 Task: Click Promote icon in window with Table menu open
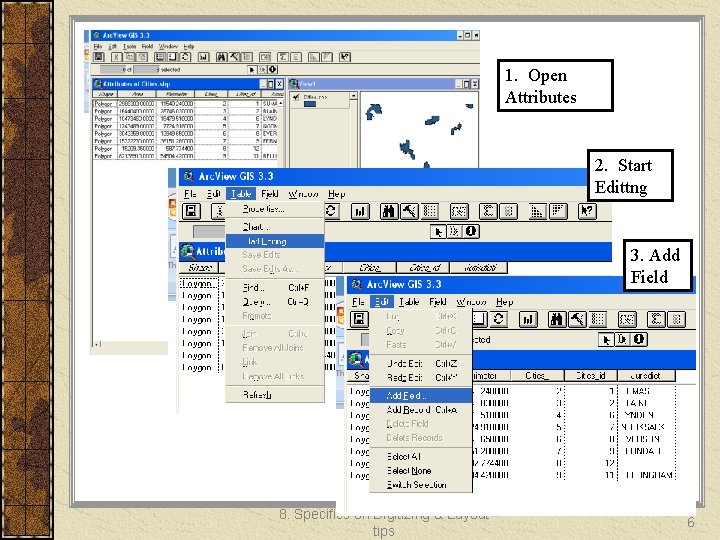(x=430, y=211)
